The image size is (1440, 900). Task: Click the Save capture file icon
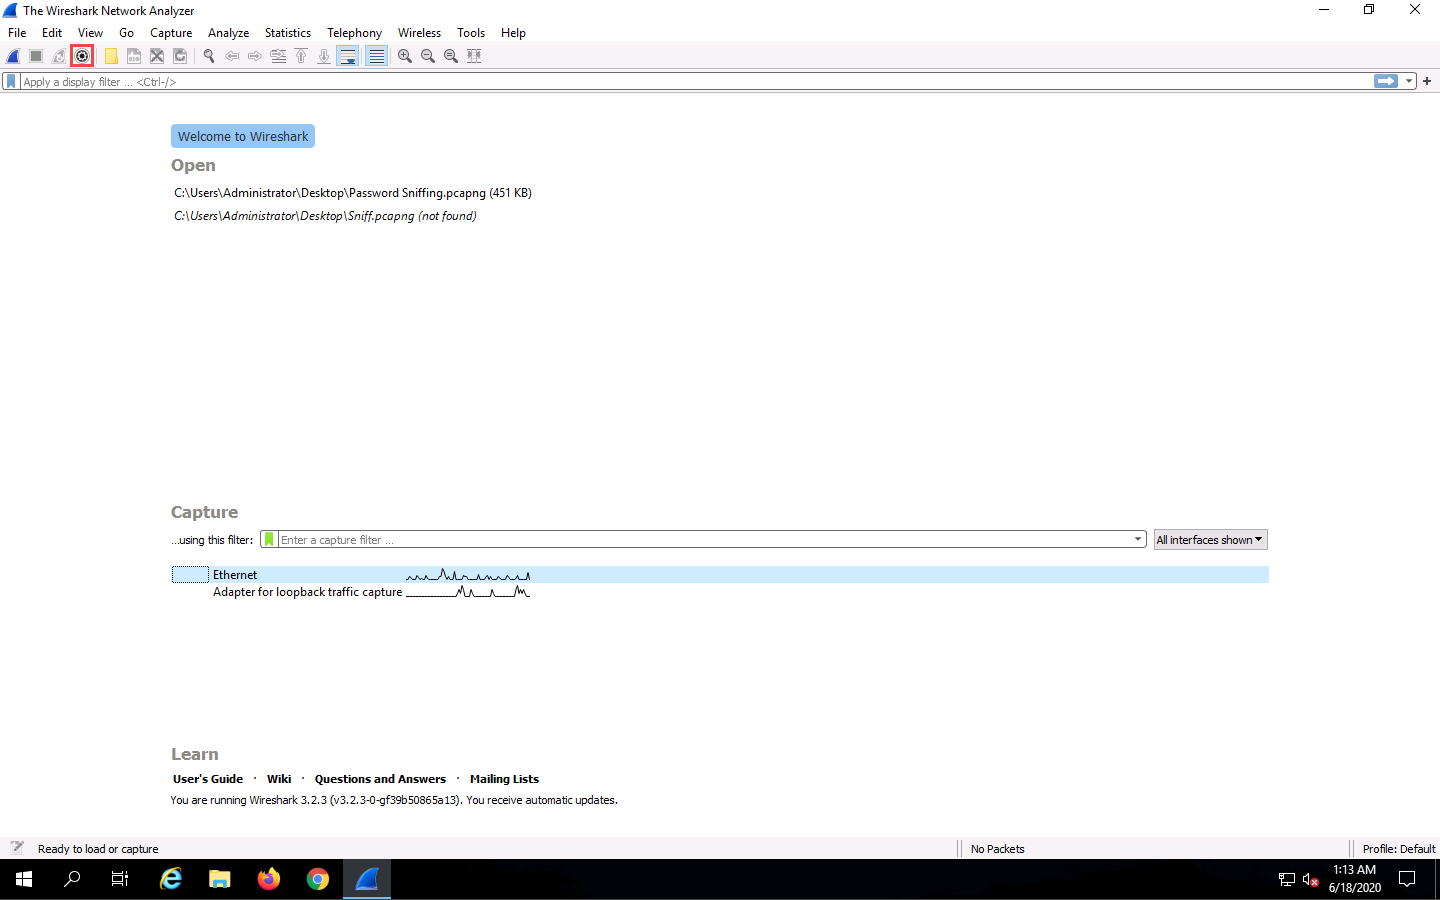coord(134,56)
